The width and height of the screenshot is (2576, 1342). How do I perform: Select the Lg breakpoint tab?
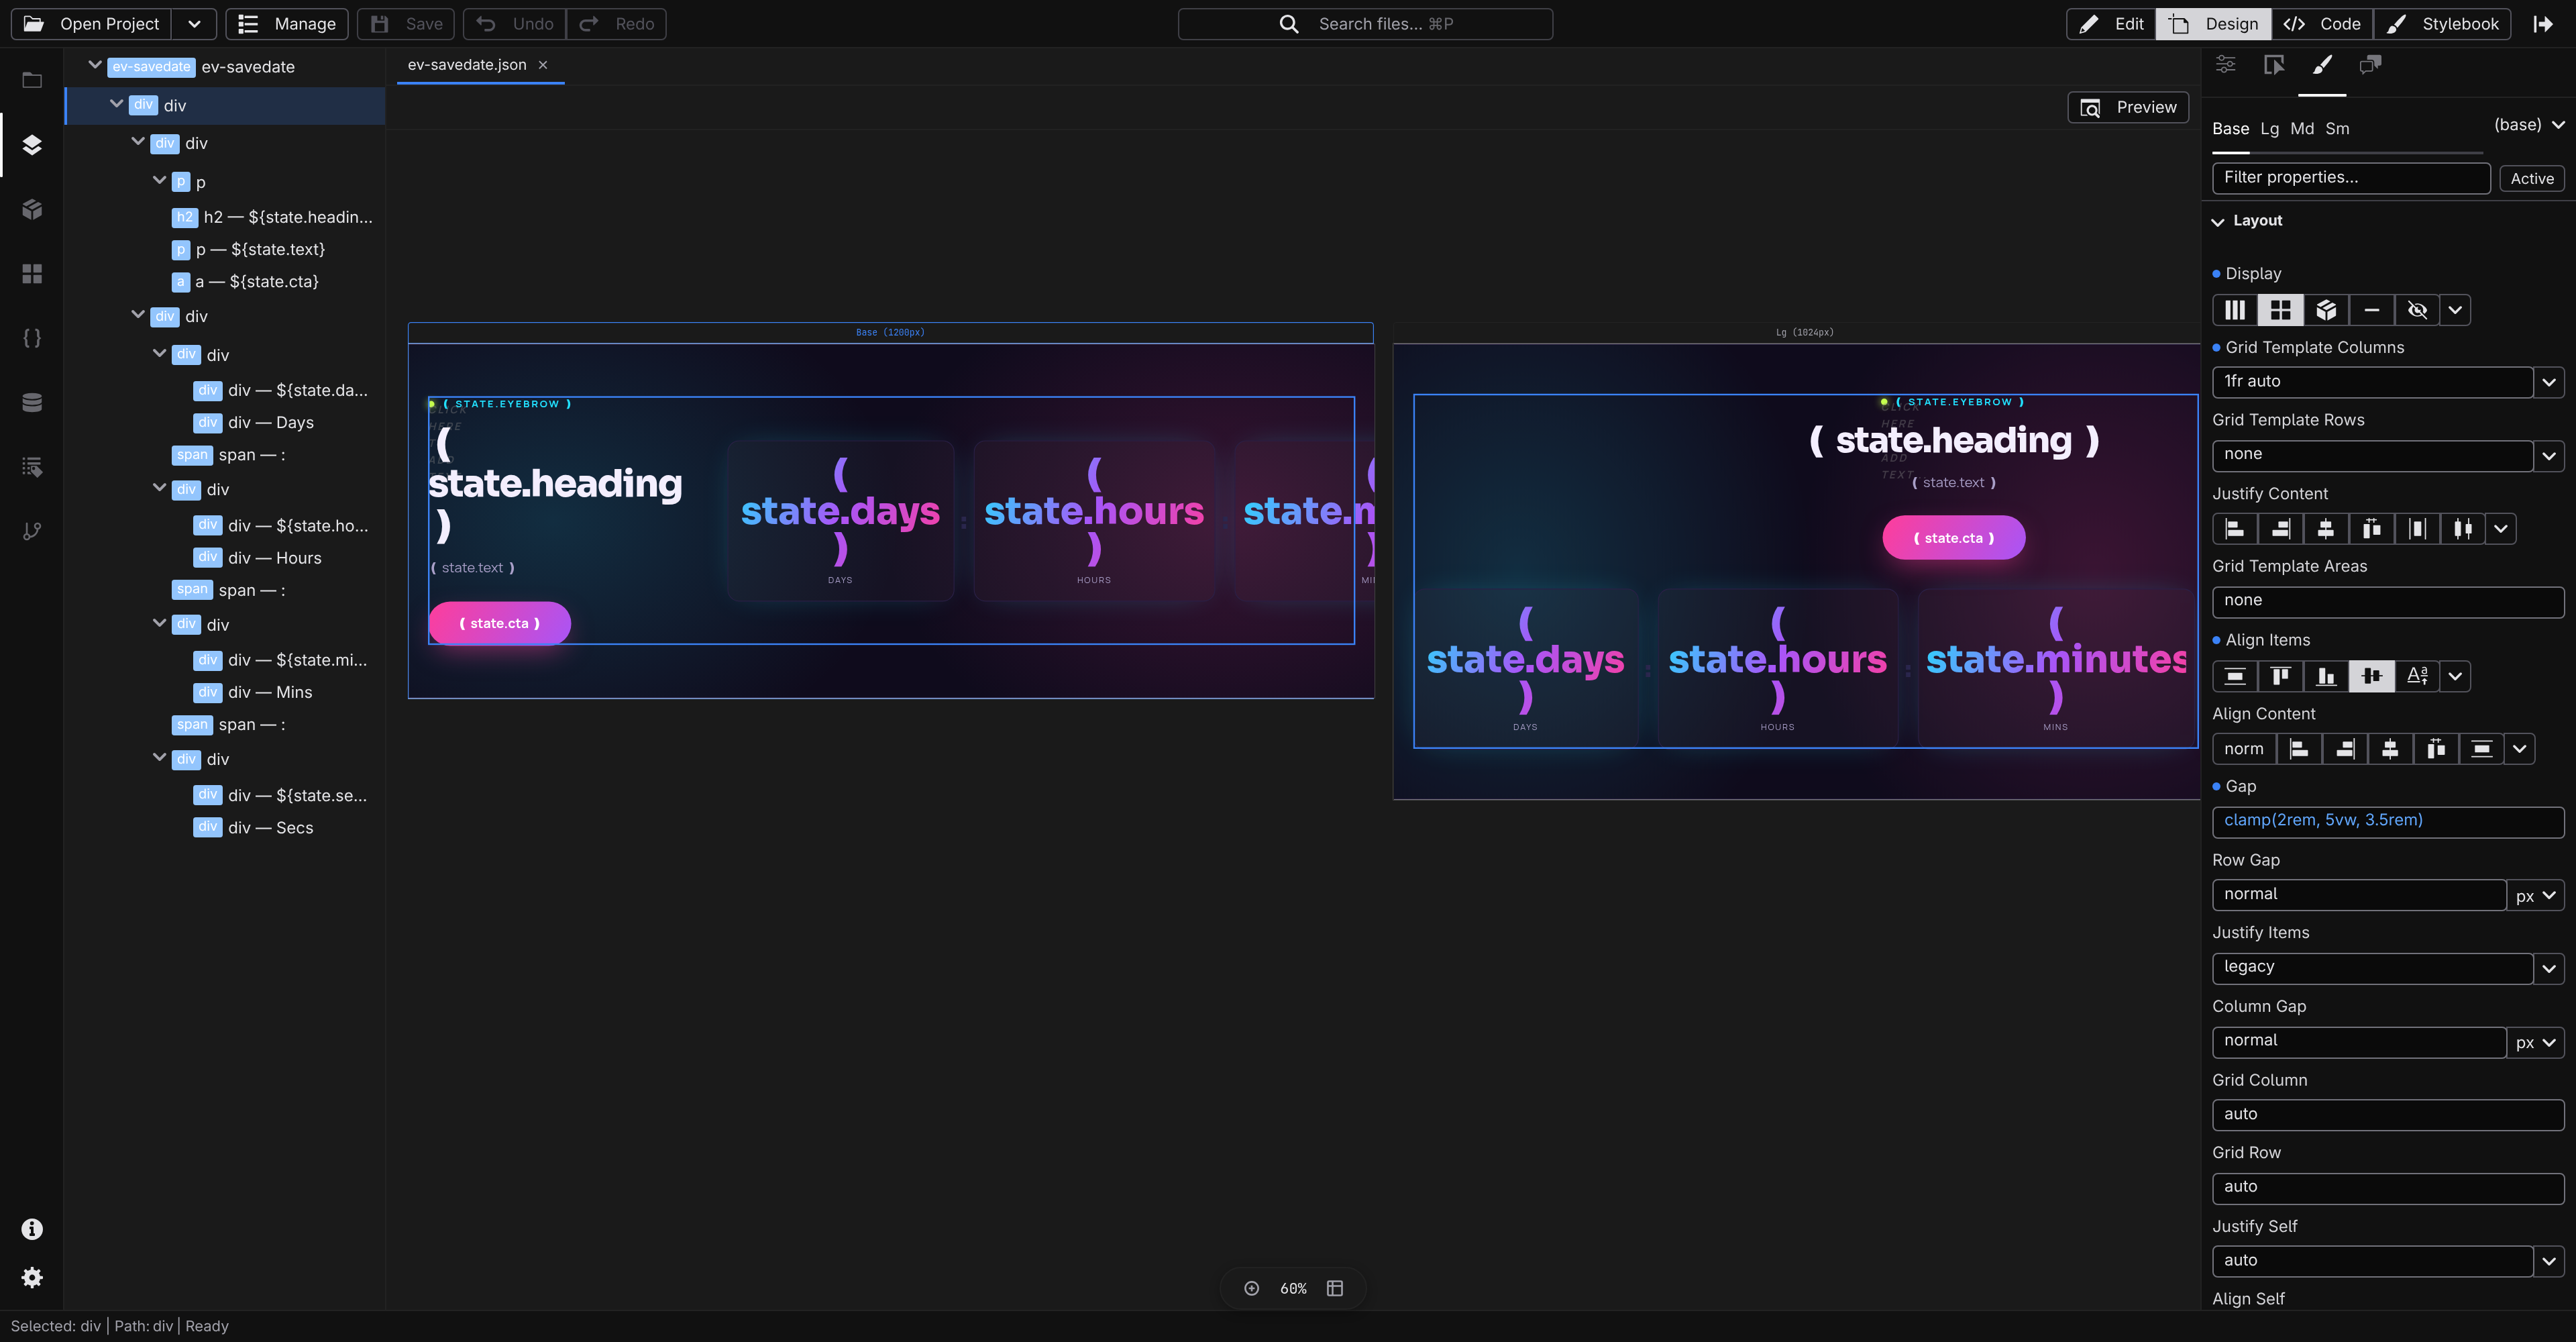(2269, 129)
